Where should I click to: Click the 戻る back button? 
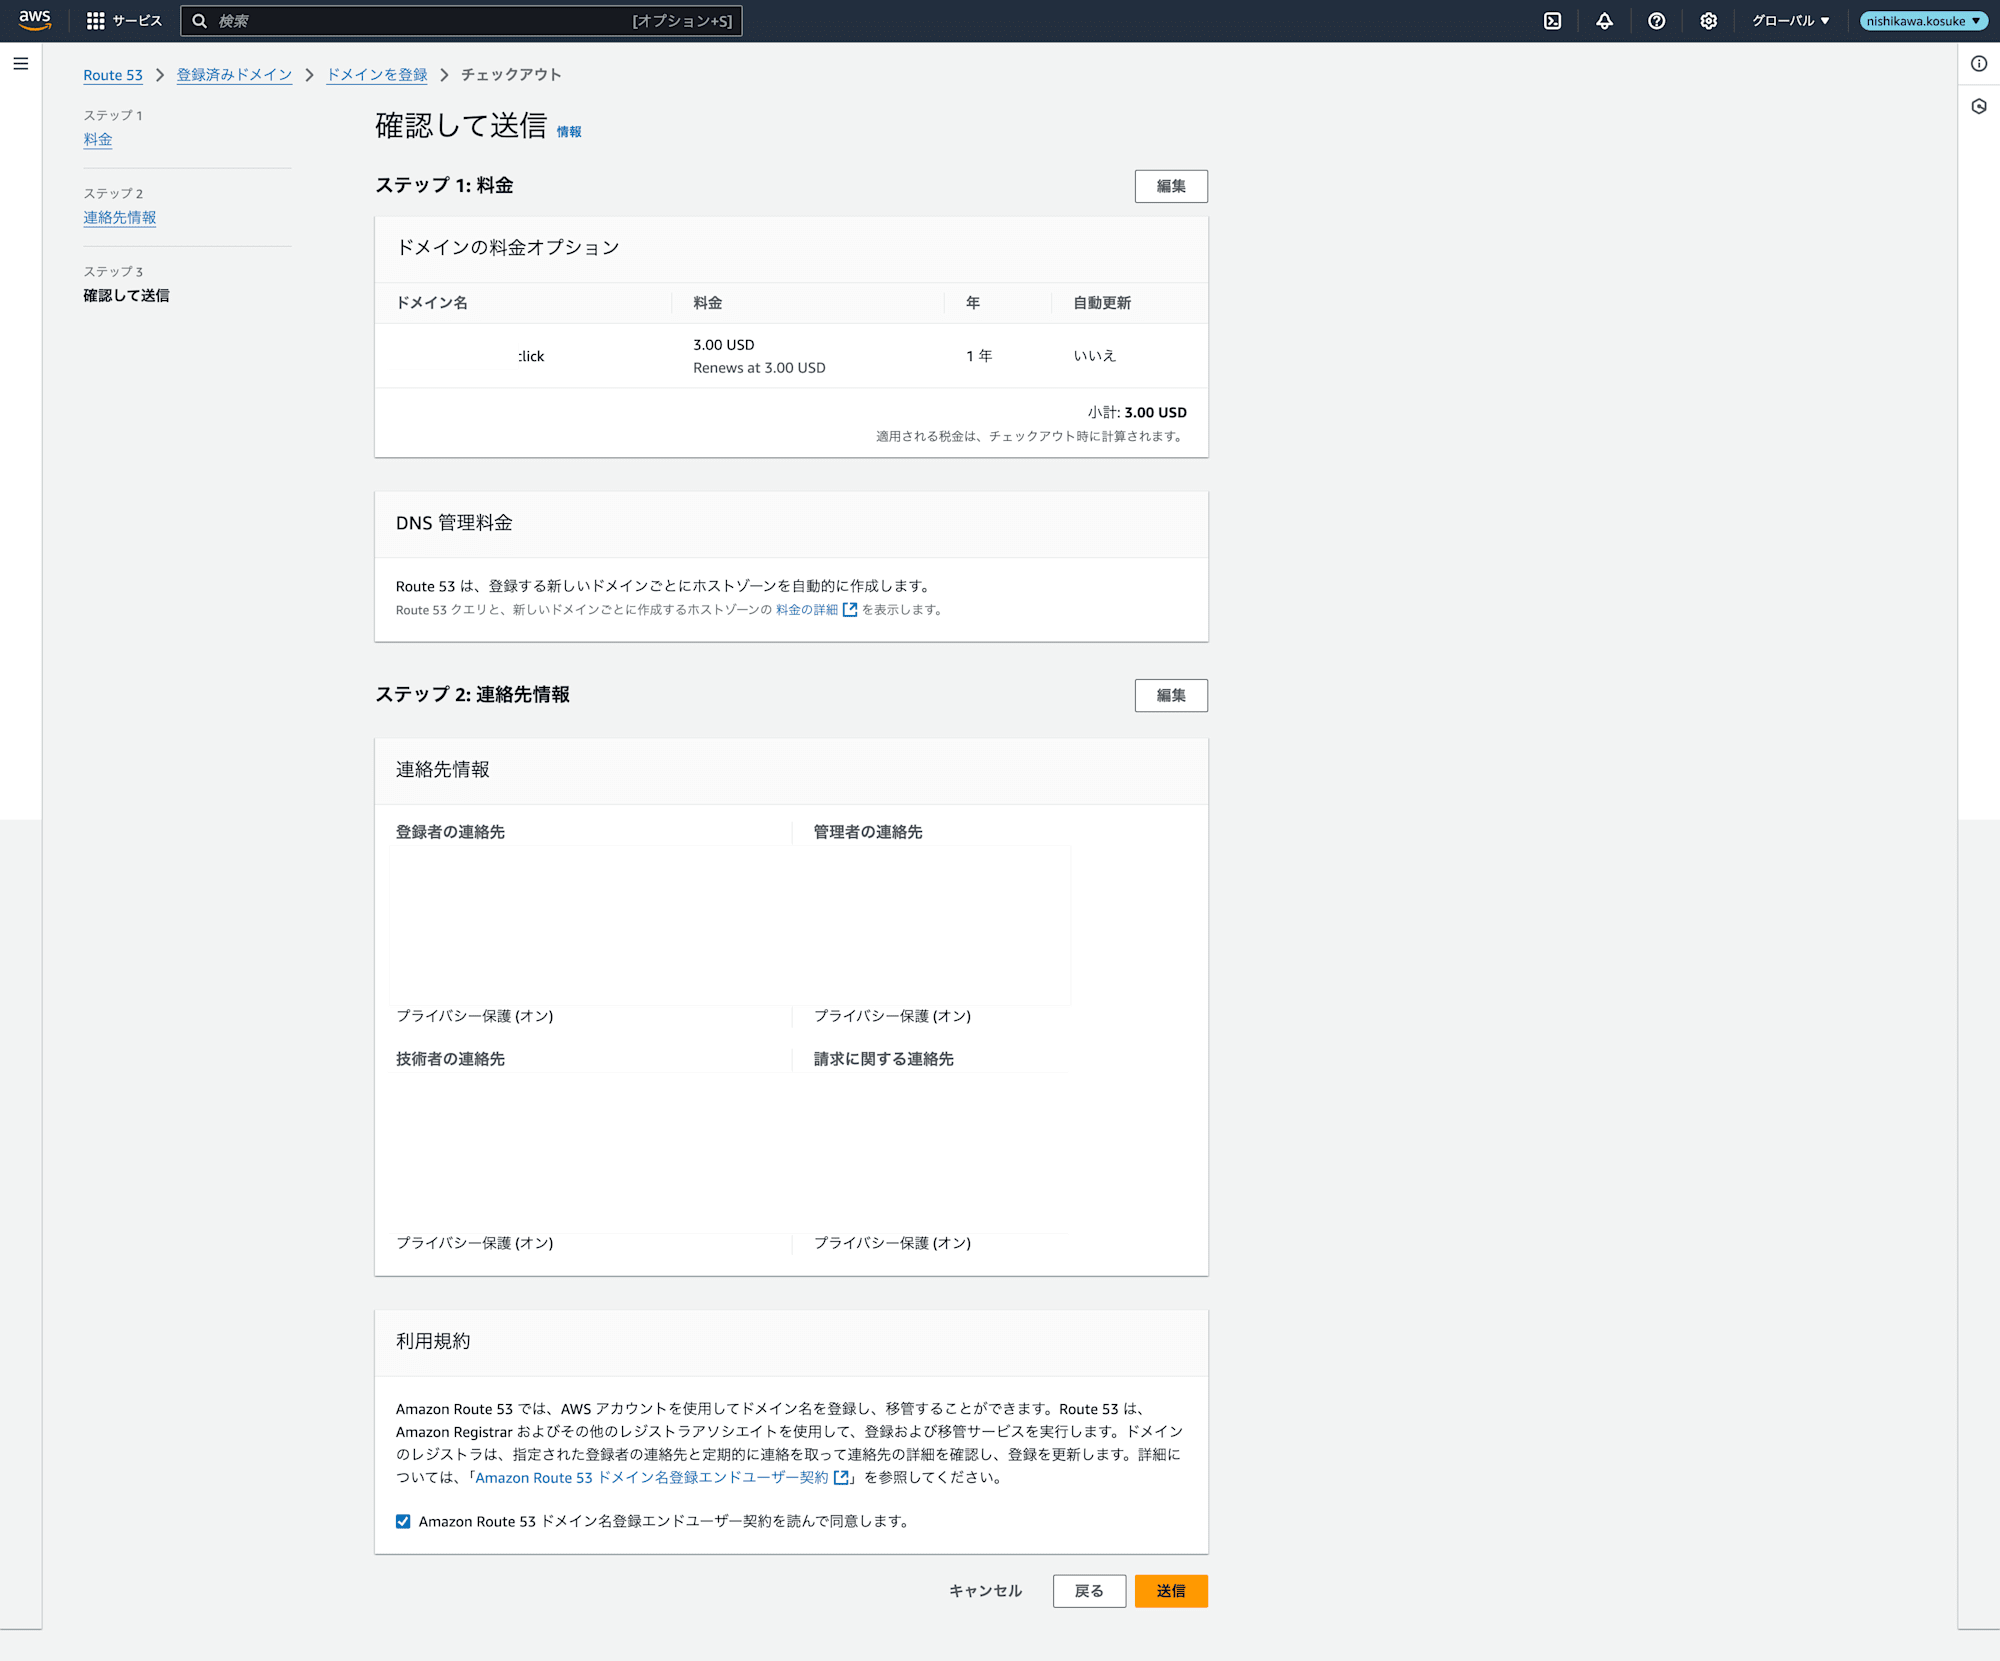[x=1088, y=1591]
